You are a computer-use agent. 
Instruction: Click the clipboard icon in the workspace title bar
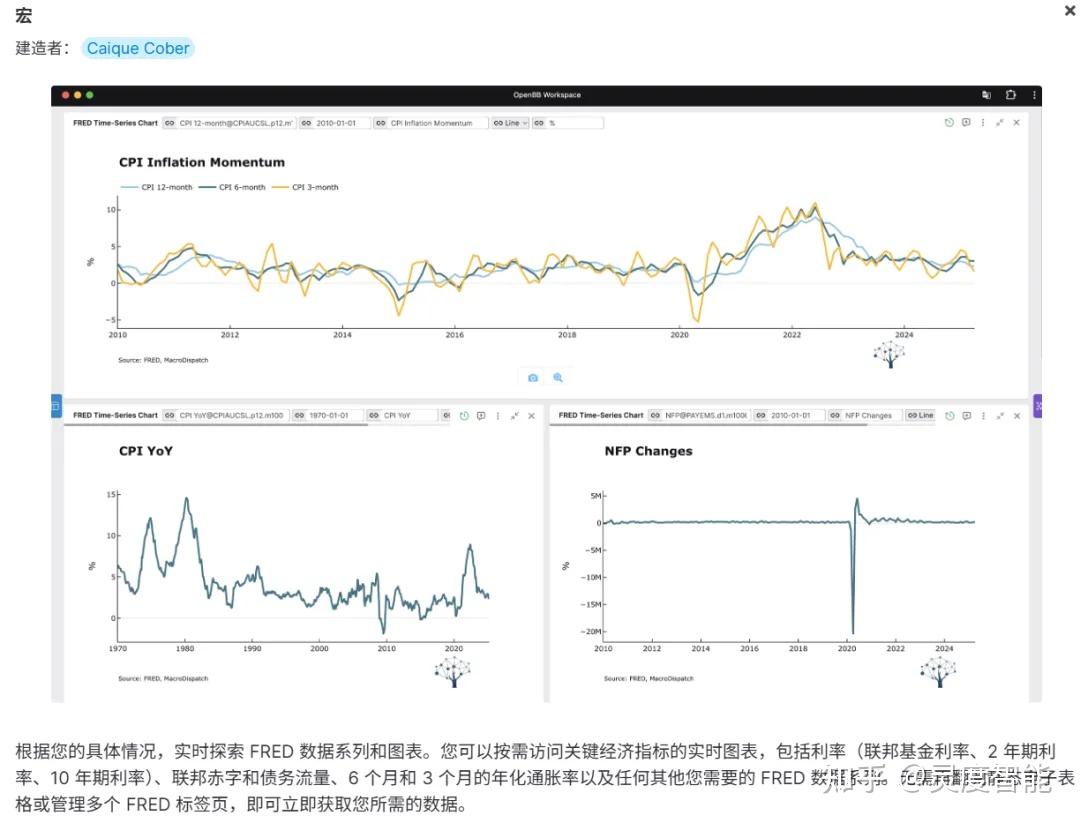[x=1011, y=95]
